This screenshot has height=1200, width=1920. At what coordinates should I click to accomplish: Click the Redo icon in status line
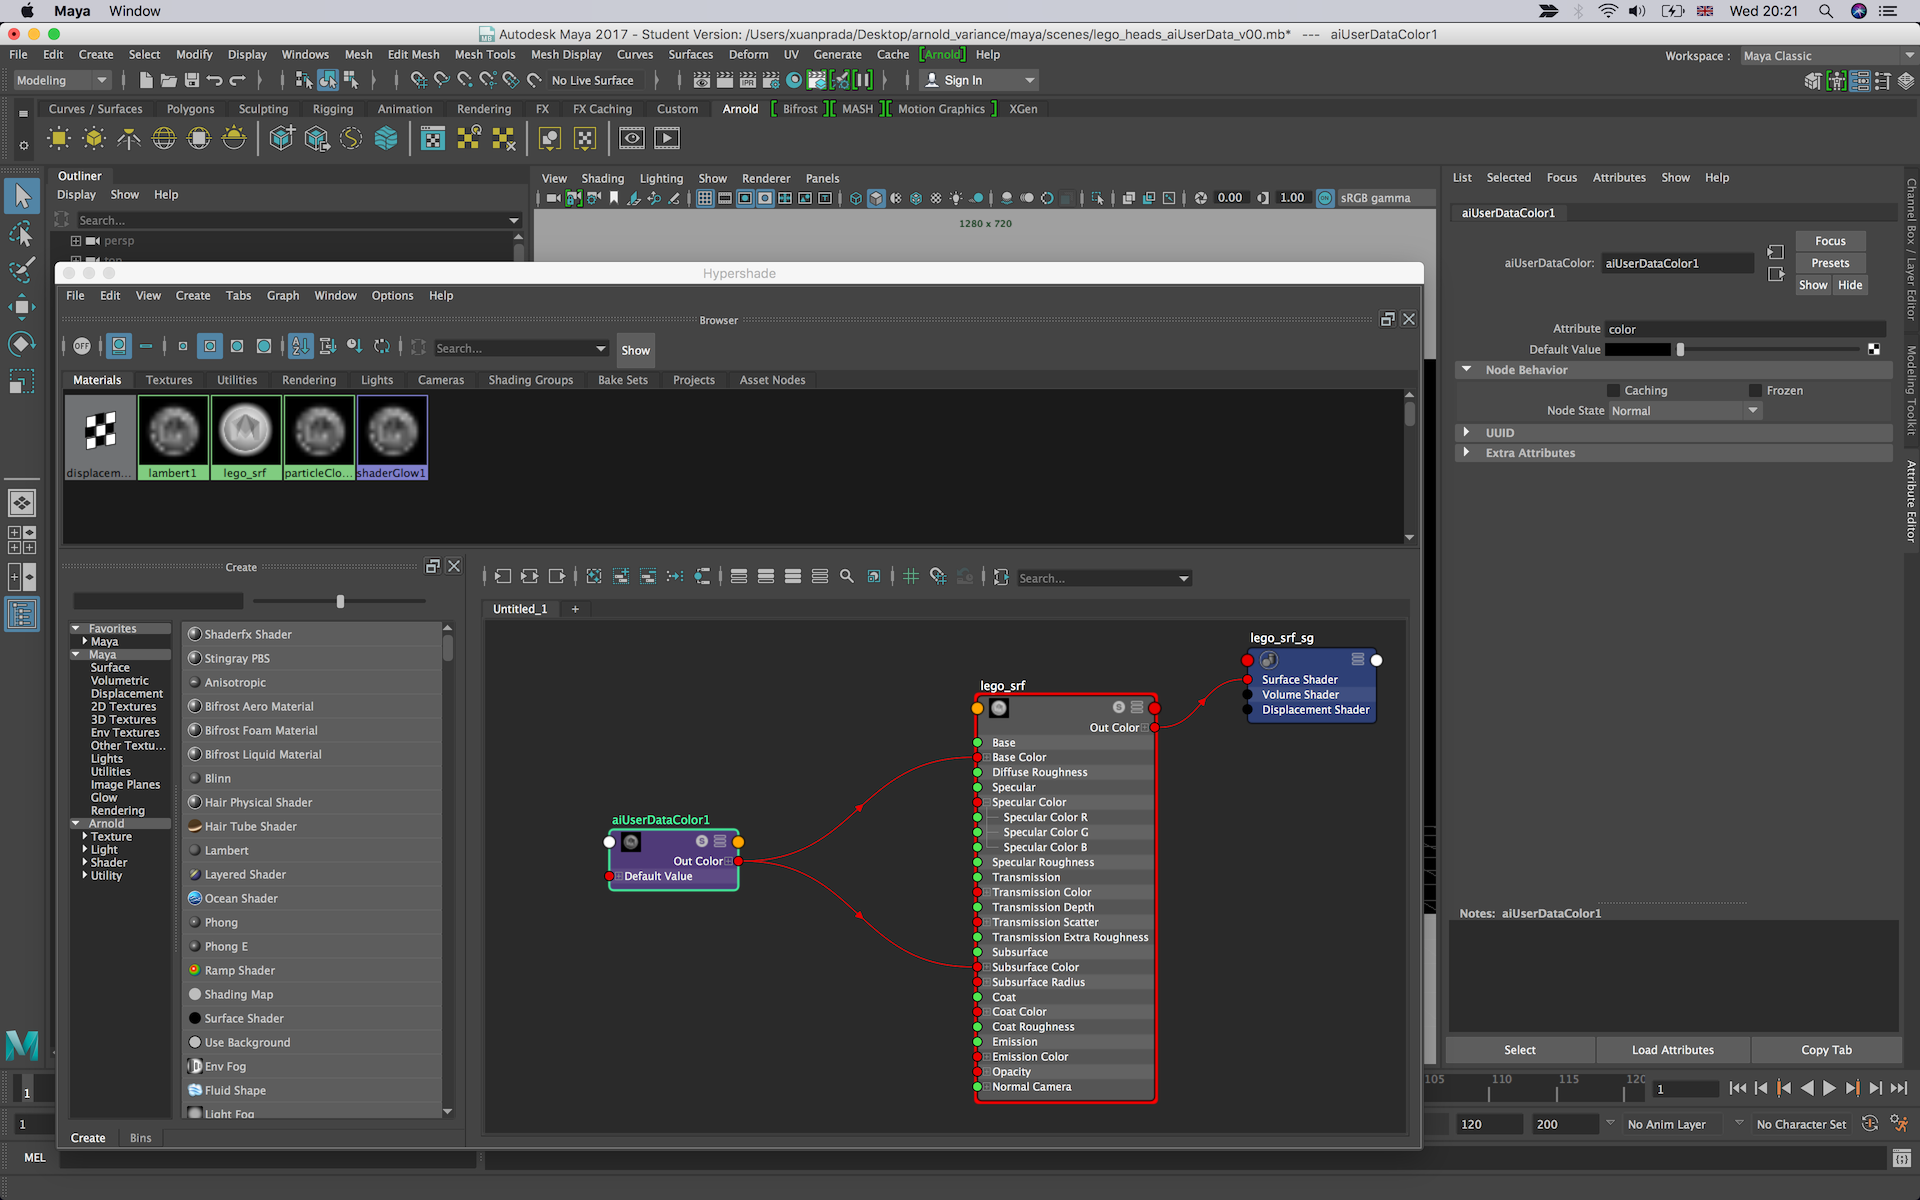[x=237, y=80]
